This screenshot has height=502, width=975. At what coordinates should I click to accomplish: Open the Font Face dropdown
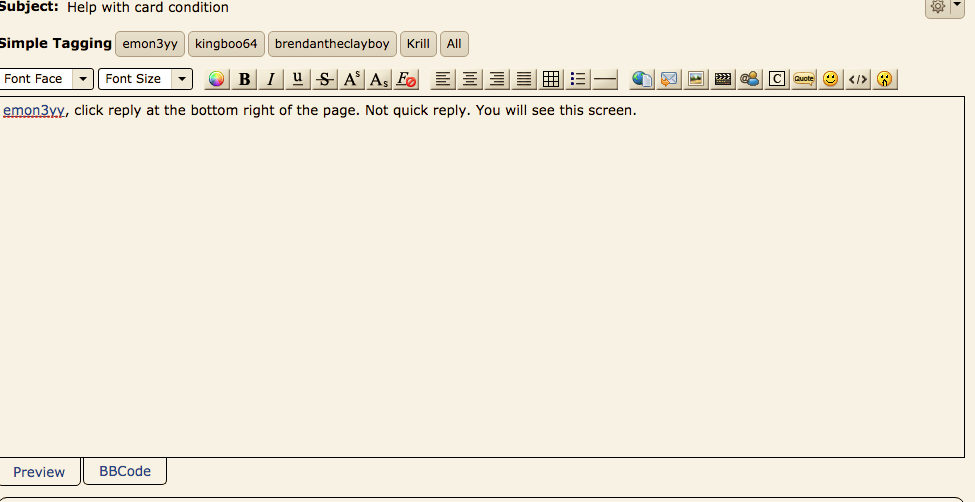(47, 79)
